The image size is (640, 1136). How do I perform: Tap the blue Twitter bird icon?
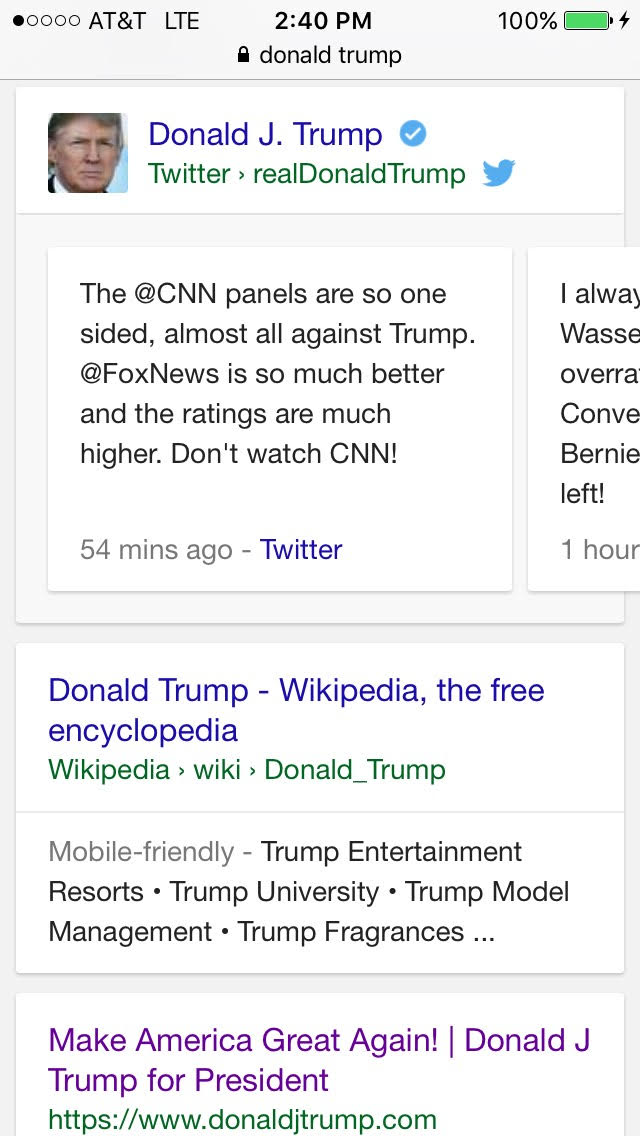499,173
